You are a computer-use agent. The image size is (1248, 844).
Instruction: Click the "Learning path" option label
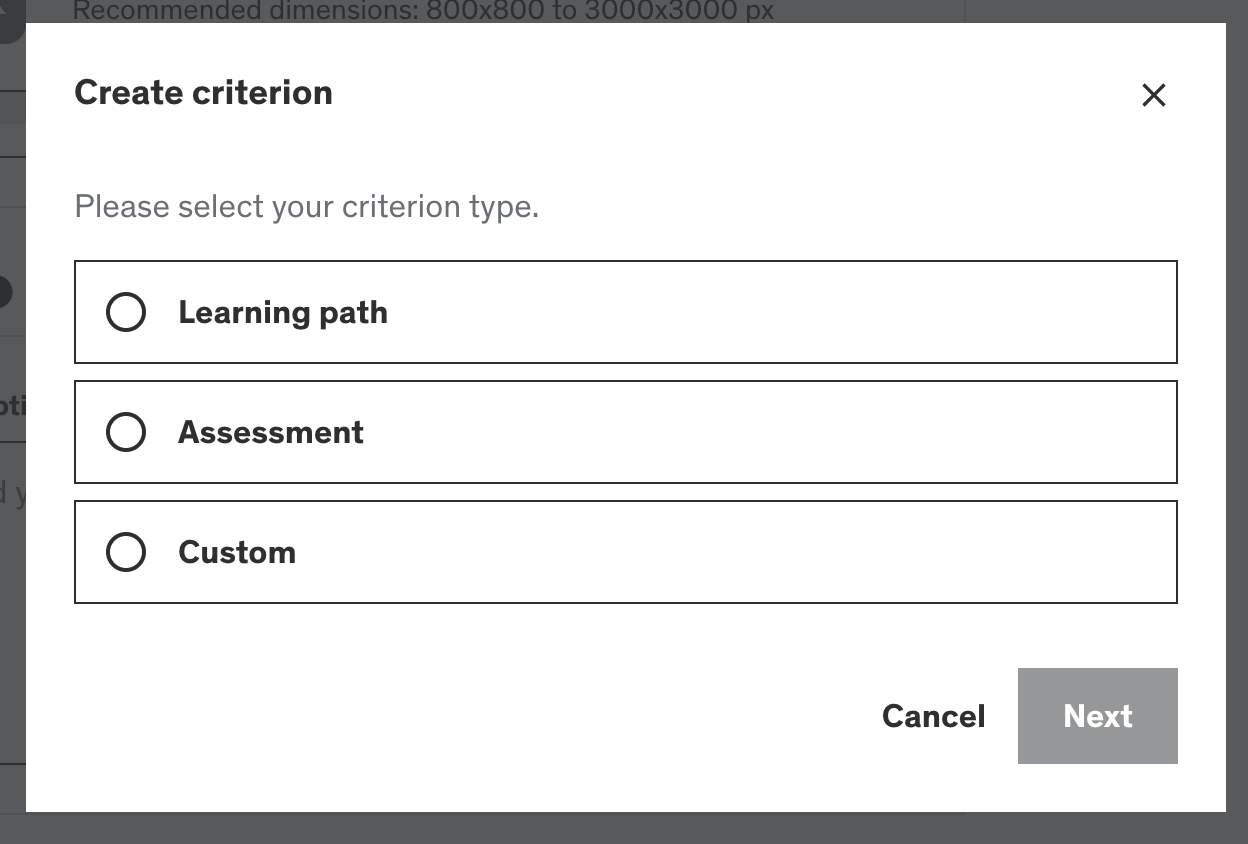pyautogui.click(x=283, y=312)
